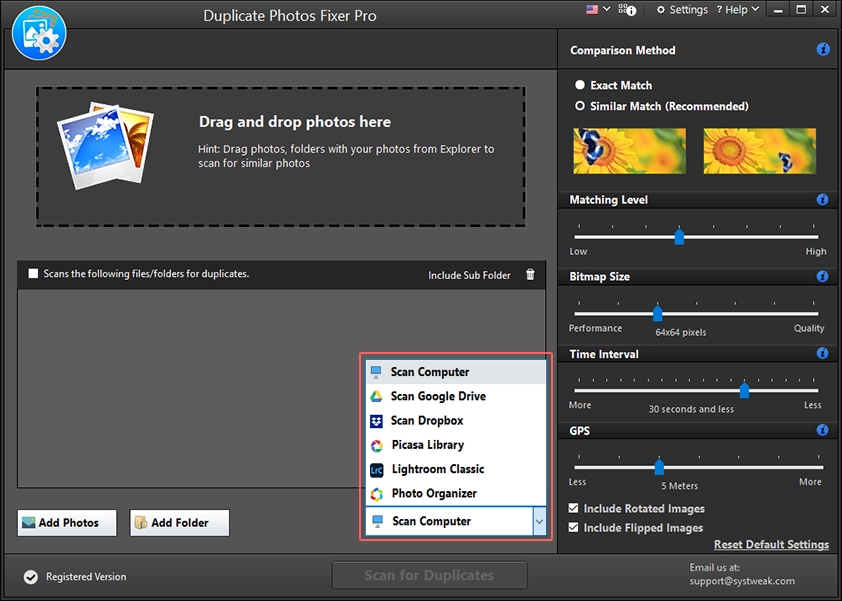Click the GPS info icon
842x601 pixels.
coord(822,430)
